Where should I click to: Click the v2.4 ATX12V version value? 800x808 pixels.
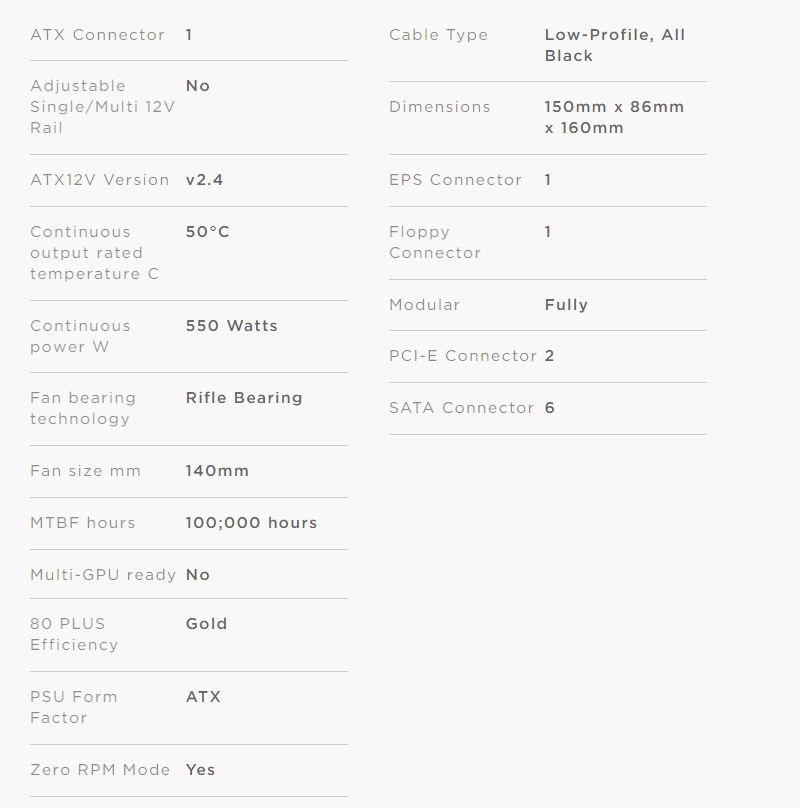click(204, 180)
